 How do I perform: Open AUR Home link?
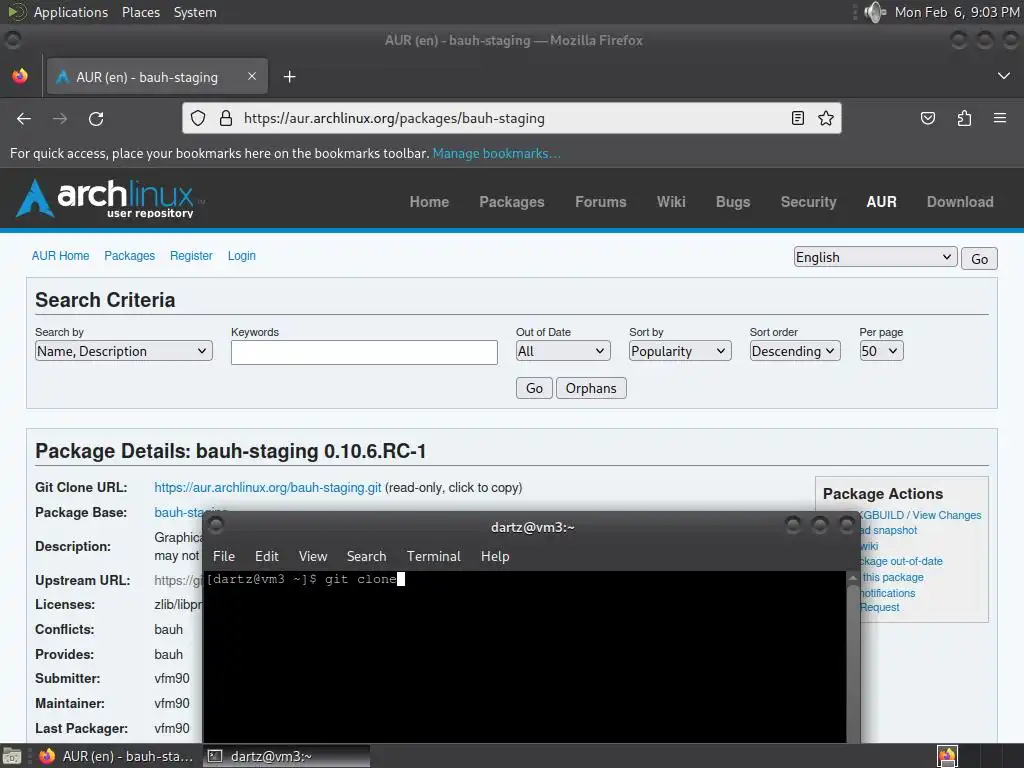(x=61, y=255)
